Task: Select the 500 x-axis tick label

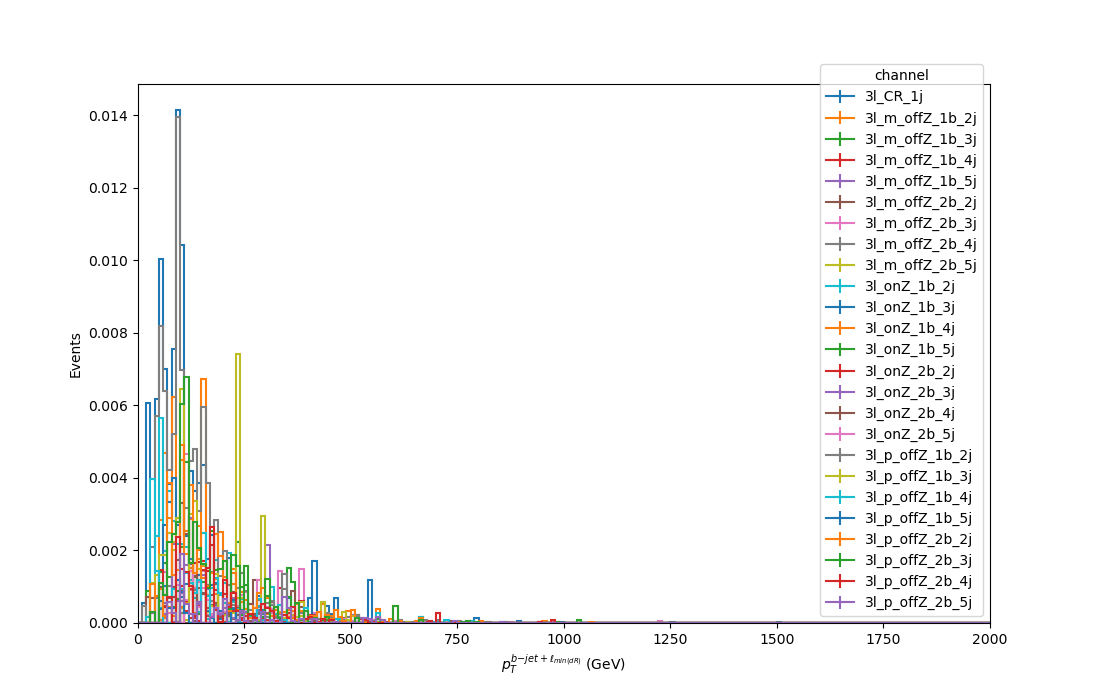Action: coord(351,640)
